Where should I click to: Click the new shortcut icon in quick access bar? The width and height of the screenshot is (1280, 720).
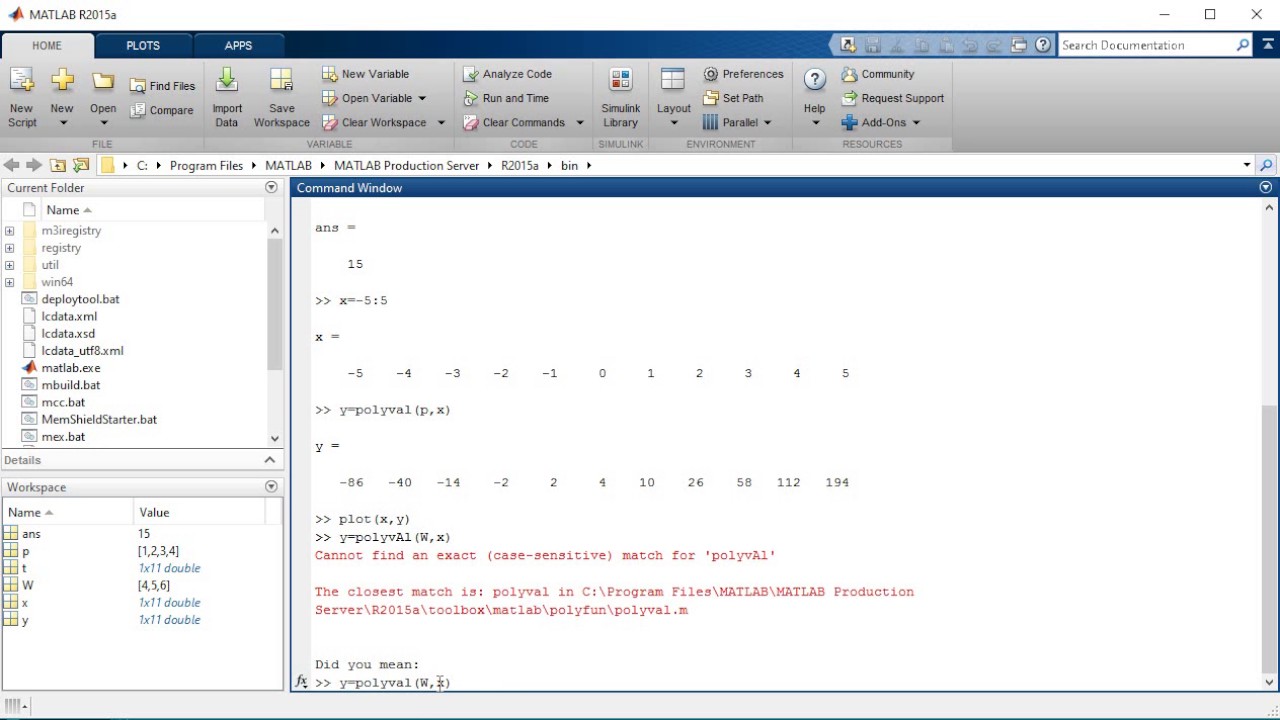click(848, 45)
